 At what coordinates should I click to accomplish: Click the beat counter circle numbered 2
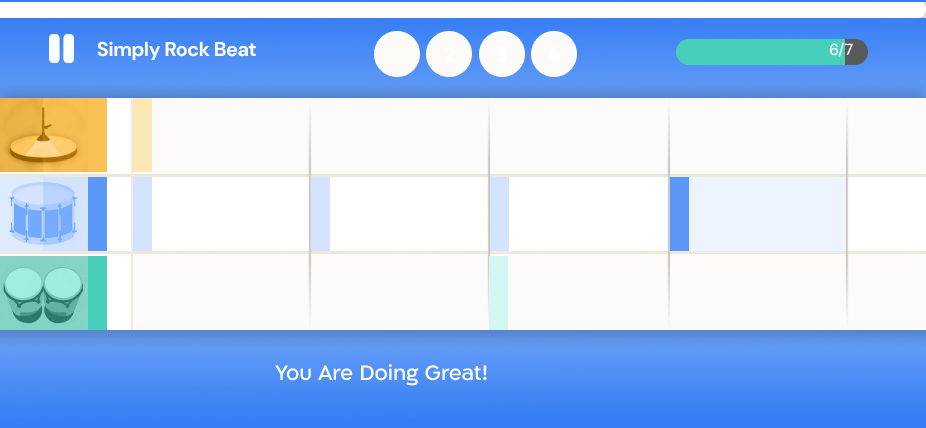449,54
